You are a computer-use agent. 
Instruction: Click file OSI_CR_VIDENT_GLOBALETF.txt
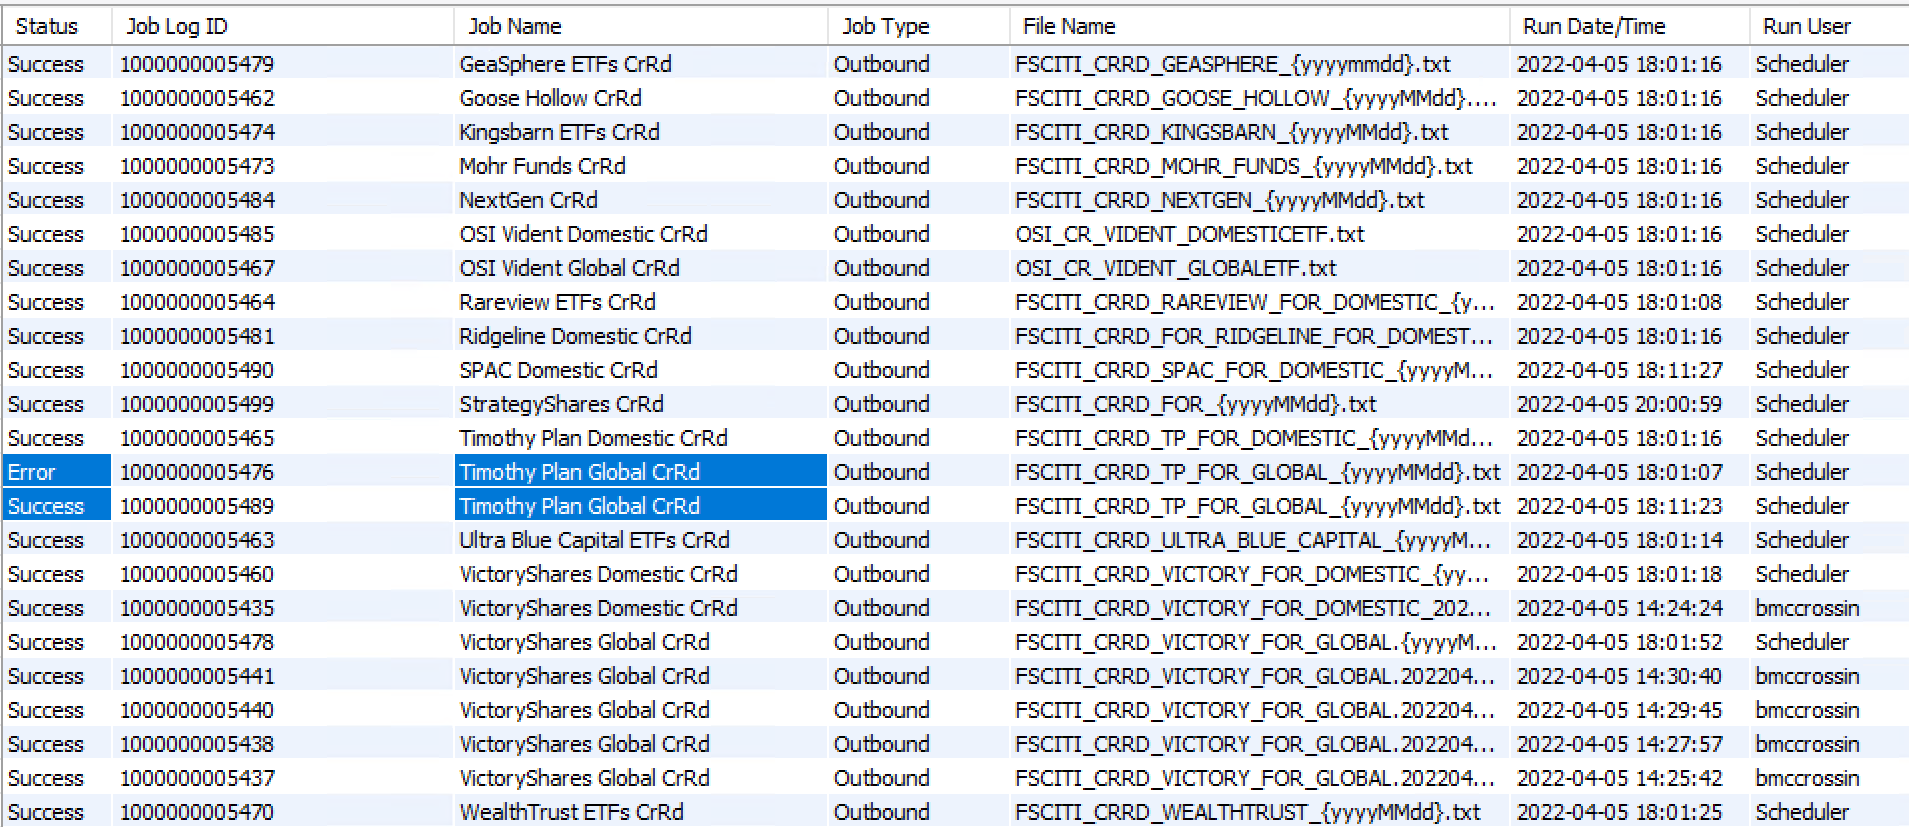tap(1176, 268)
